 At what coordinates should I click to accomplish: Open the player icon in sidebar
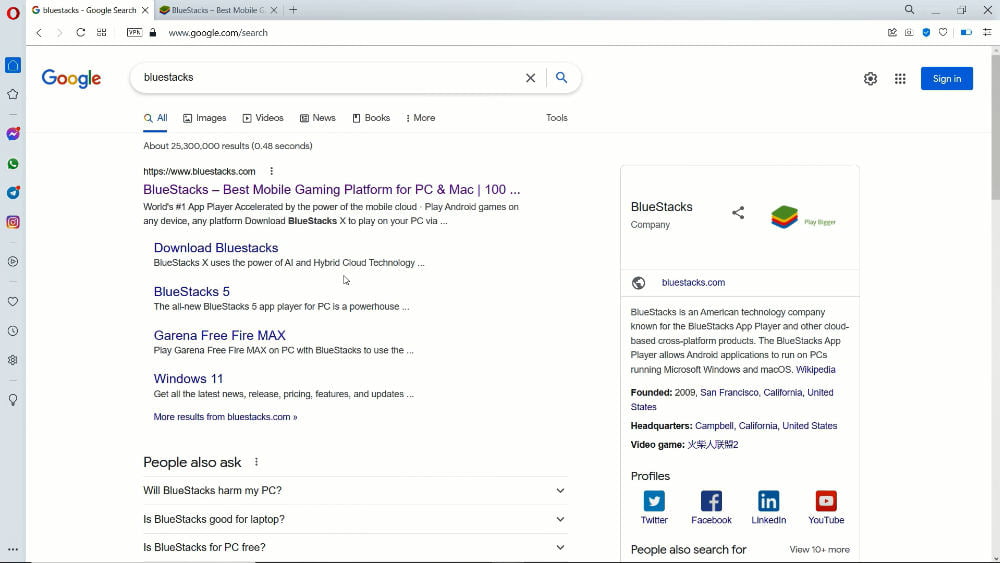coord(13,261)
